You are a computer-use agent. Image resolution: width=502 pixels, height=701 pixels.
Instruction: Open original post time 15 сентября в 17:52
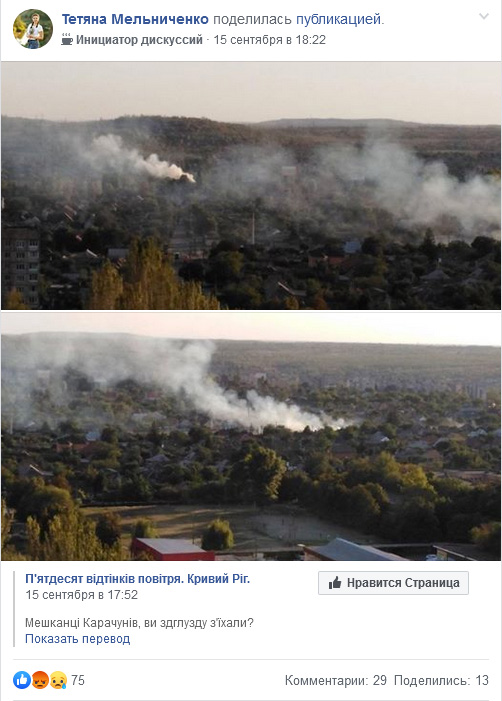coord(81,595)
